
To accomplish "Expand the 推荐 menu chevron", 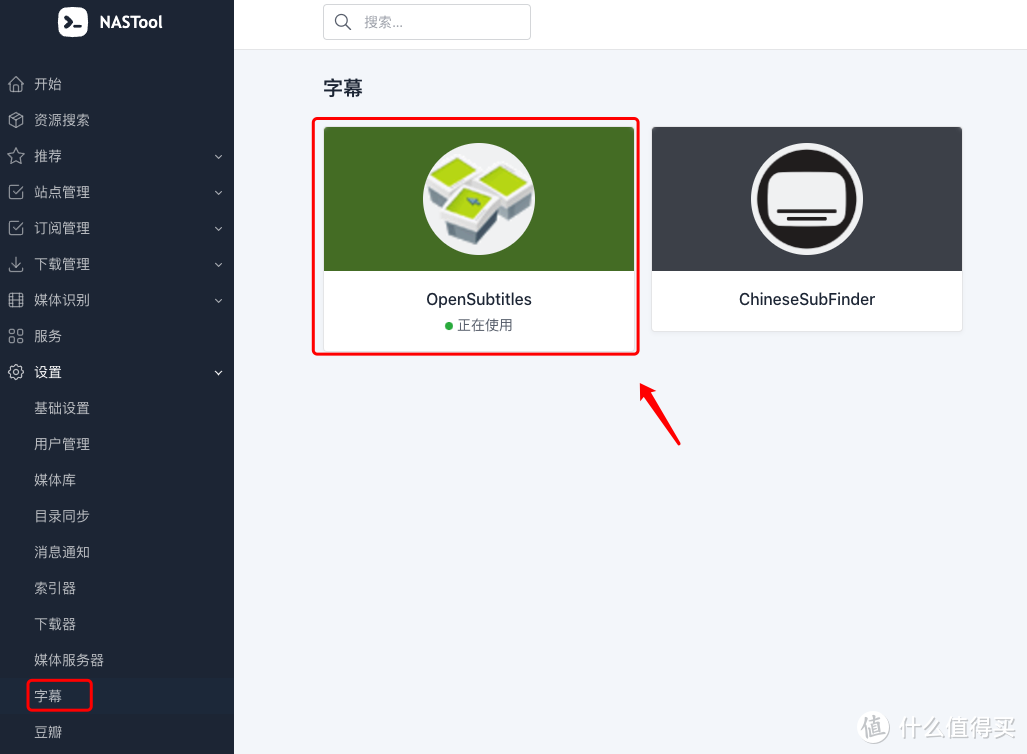I will point(218,157).
